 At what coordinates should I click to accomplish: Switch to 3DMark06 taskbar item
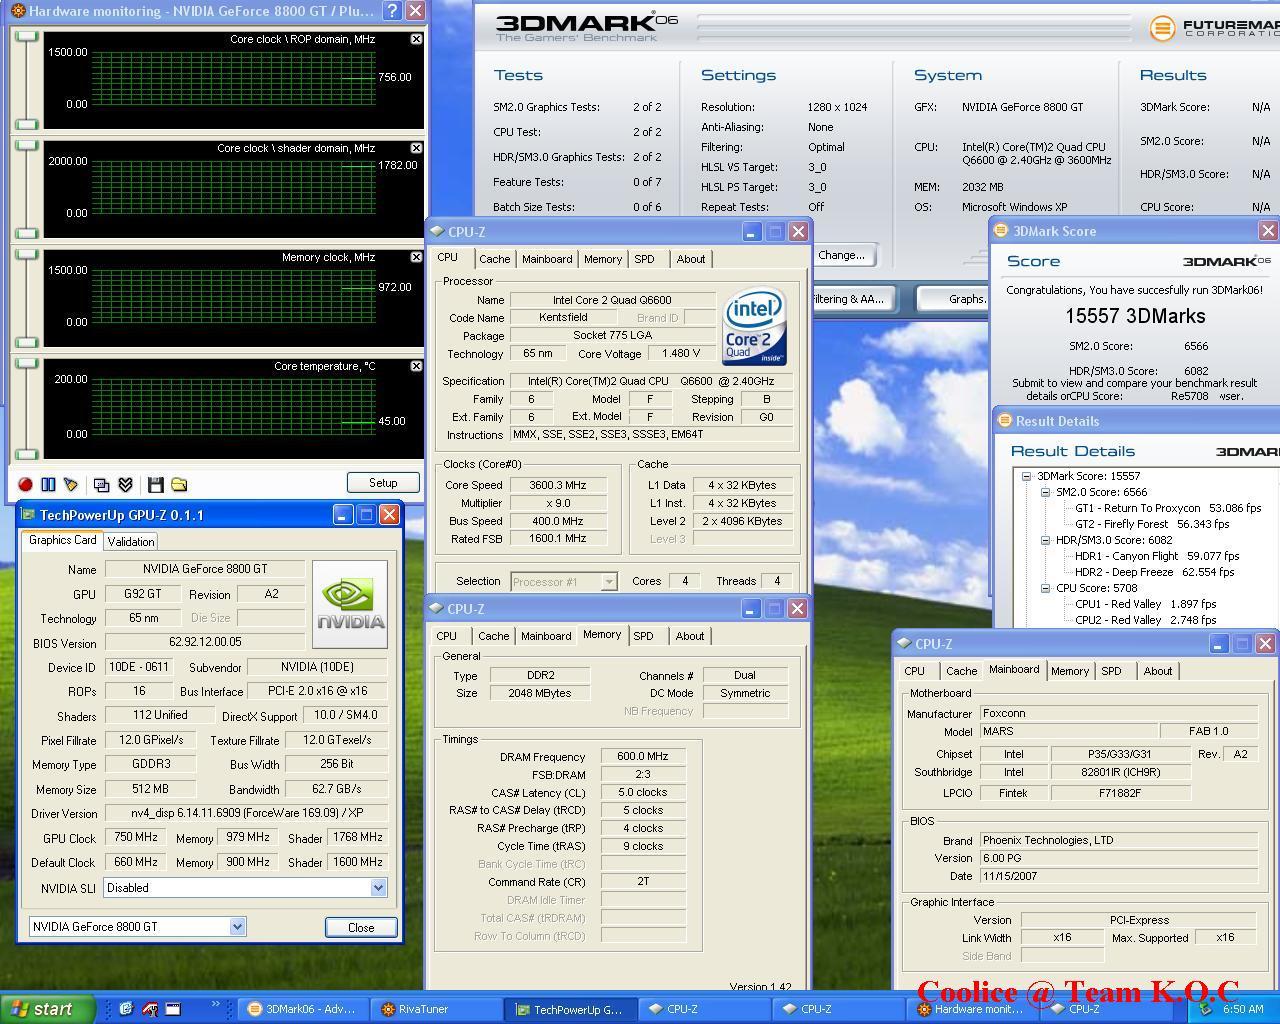[x=302, y=1009]
